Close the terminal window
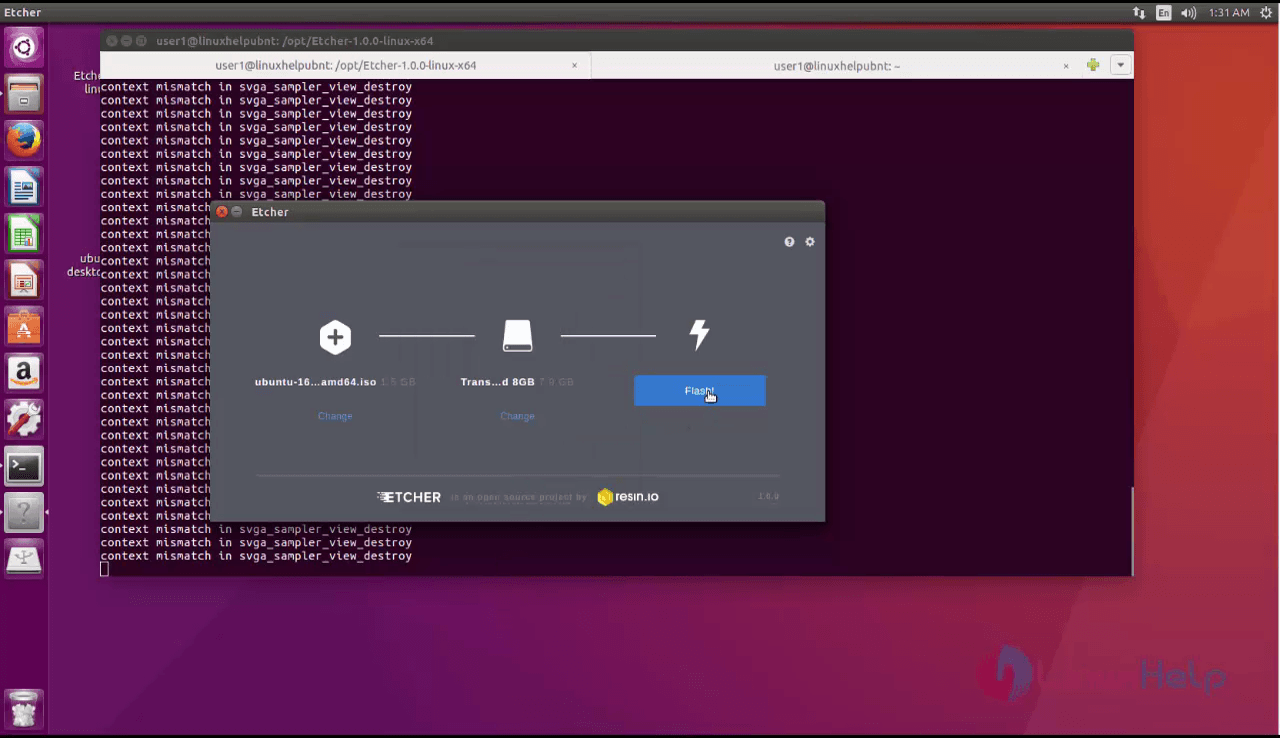 [111, 41]
